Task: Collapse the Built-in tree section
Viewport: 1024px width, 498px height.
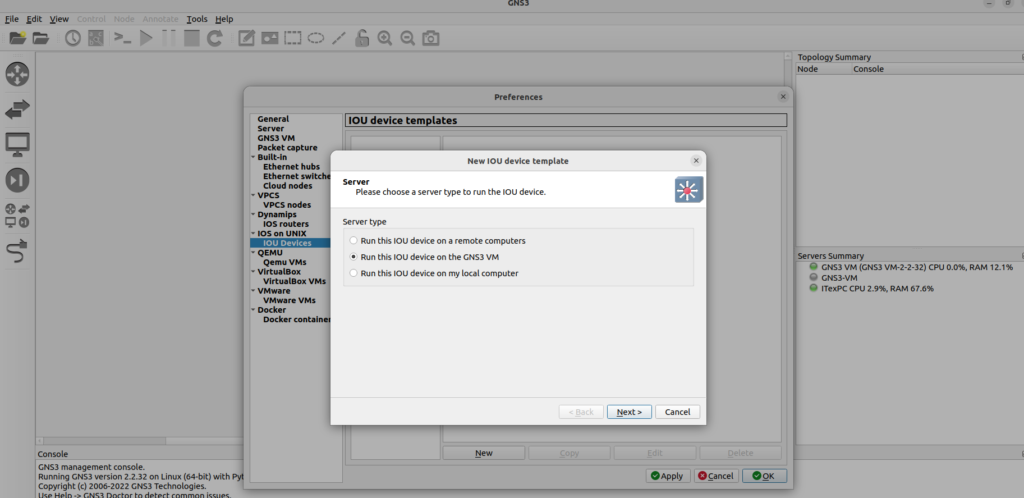Action: pos(253,157)
